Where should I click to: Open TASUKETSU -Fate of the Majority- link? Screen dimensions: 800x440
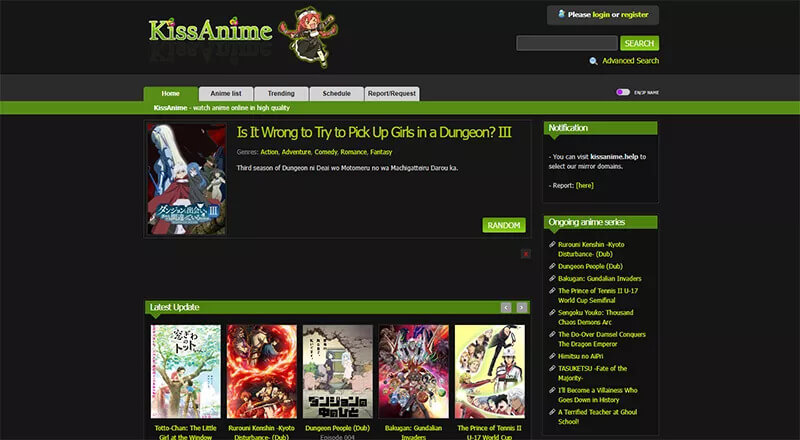point(592,373)
